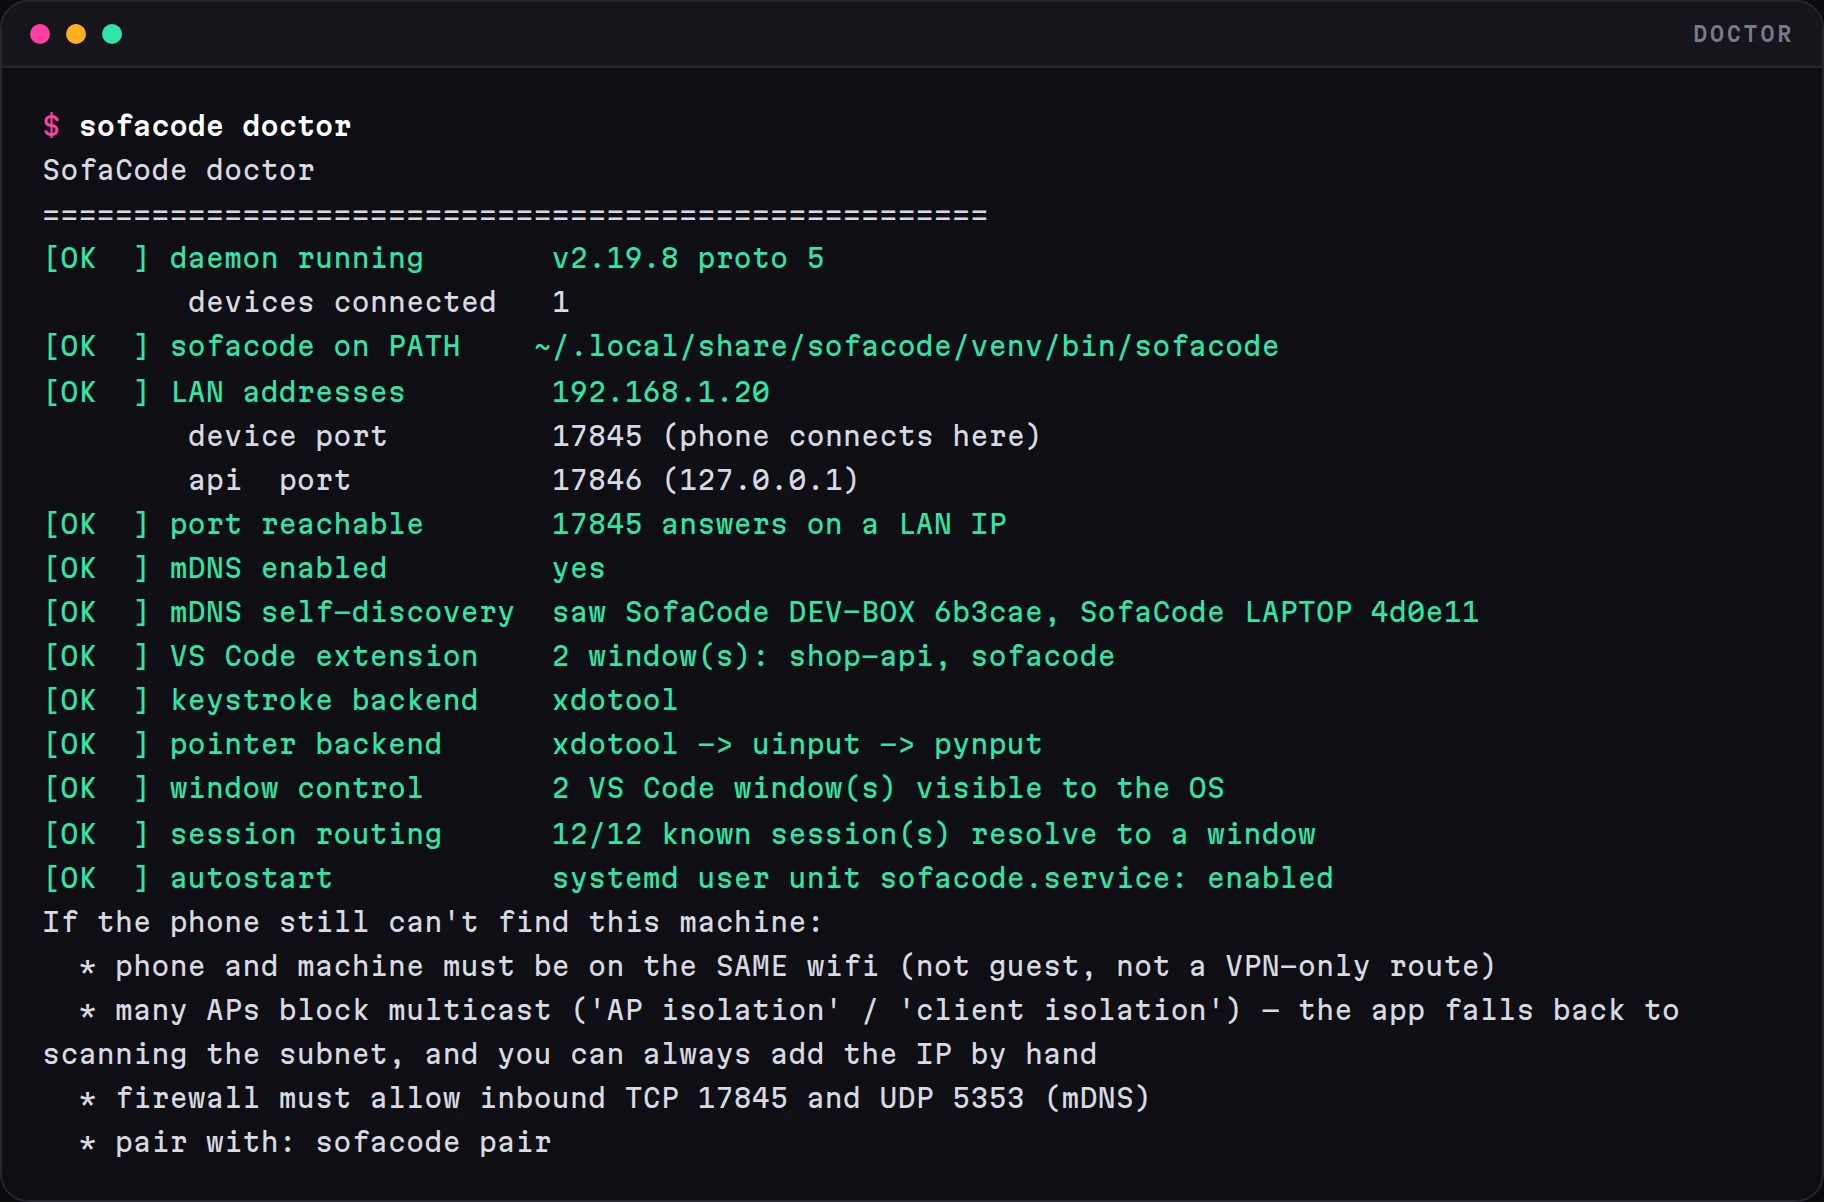This screenshot has width=1824, height=1202.
Task: Click the 'SAME wifi' bullet line
Action: tap(788, 966)
